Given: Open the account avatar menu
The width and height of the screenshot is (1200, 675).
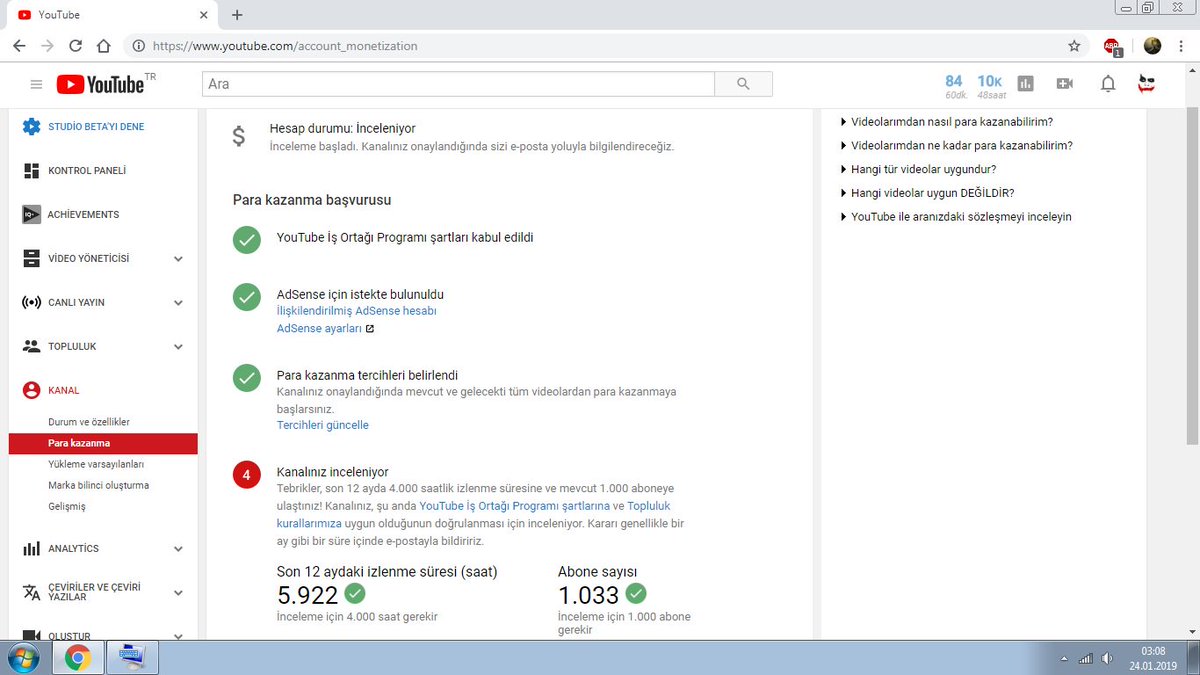Looking at the screenshot, I should coord(1148,84).
